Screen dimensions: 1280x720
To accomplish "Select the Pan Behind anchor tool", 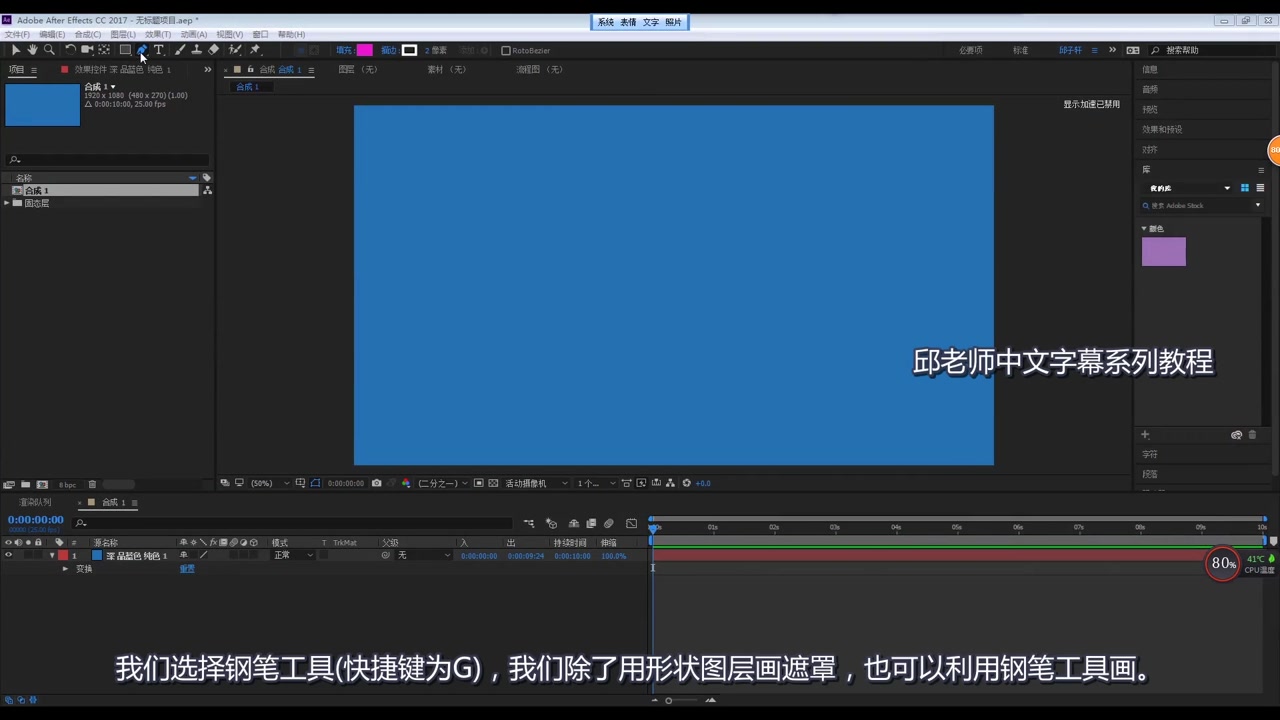I will click(104, 50).
